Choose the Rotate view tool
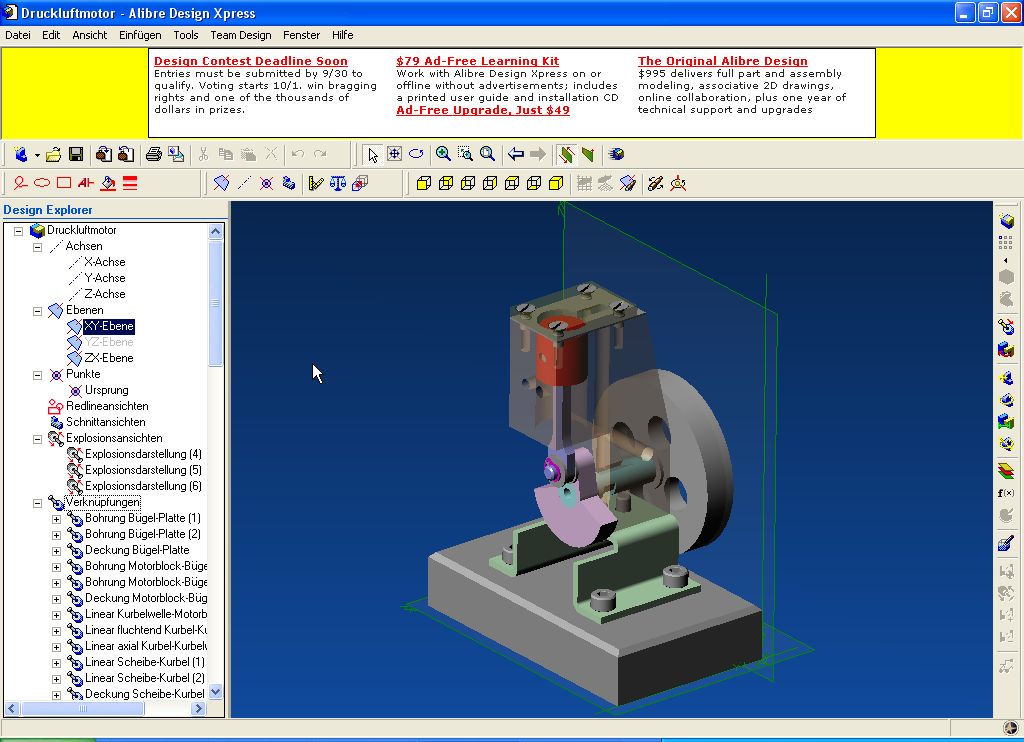The image size is (1024, 742). coord(416,154)
